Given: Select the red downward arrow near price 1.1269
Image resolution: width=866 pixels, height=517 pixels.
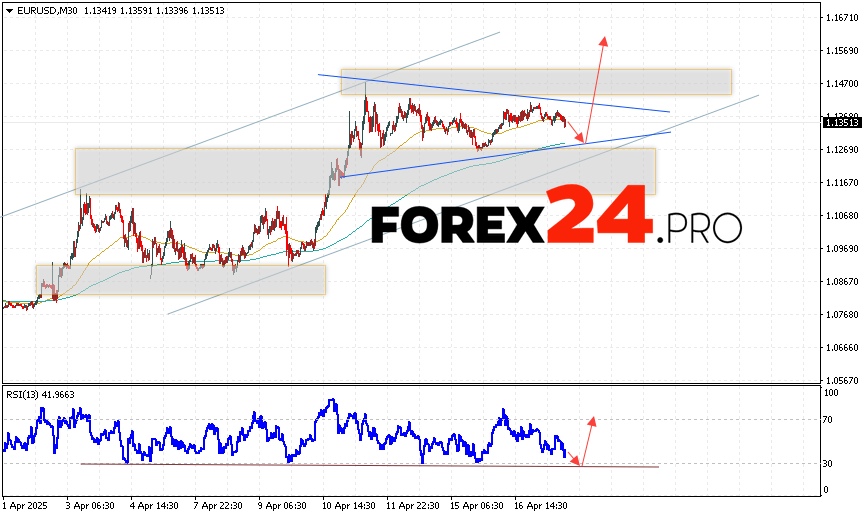Looking at the screenshot, I should click(x=578, y=133).
